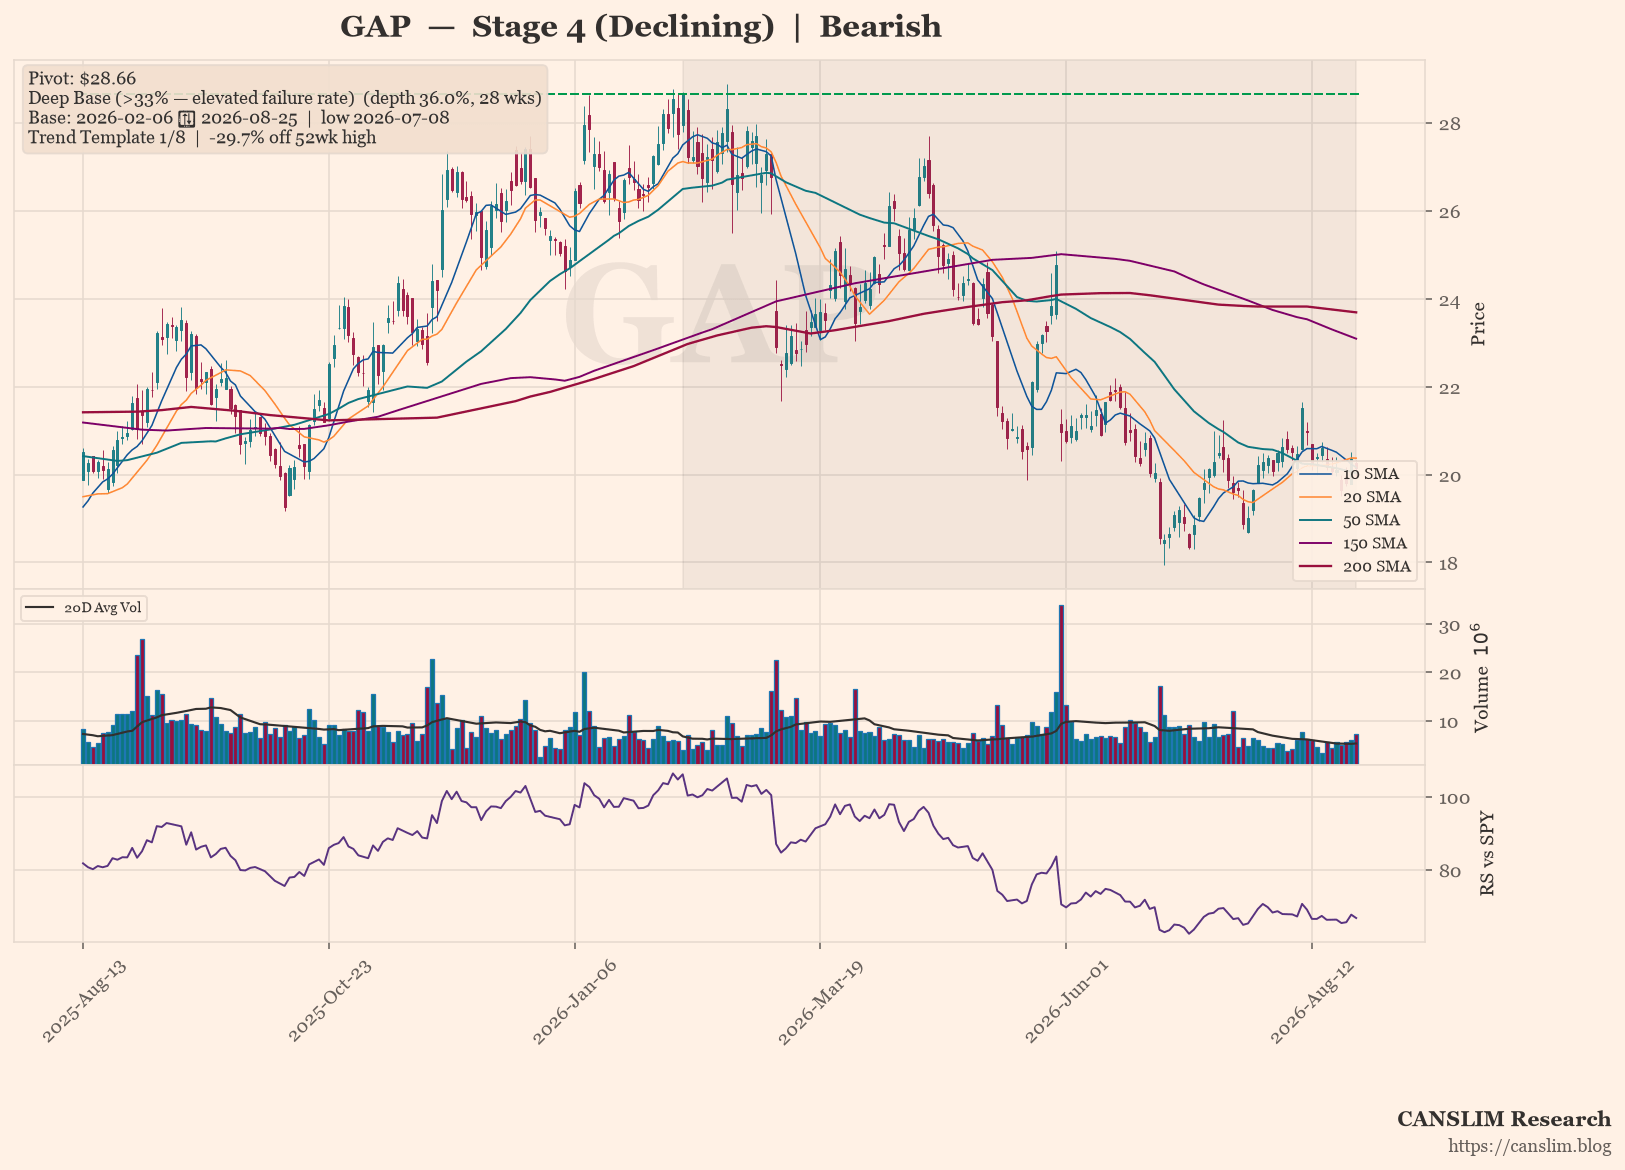Click the tallest volume bar near June 2026
Viewport: 1625px width, 1170px height.
click(x=1061, y=684)
